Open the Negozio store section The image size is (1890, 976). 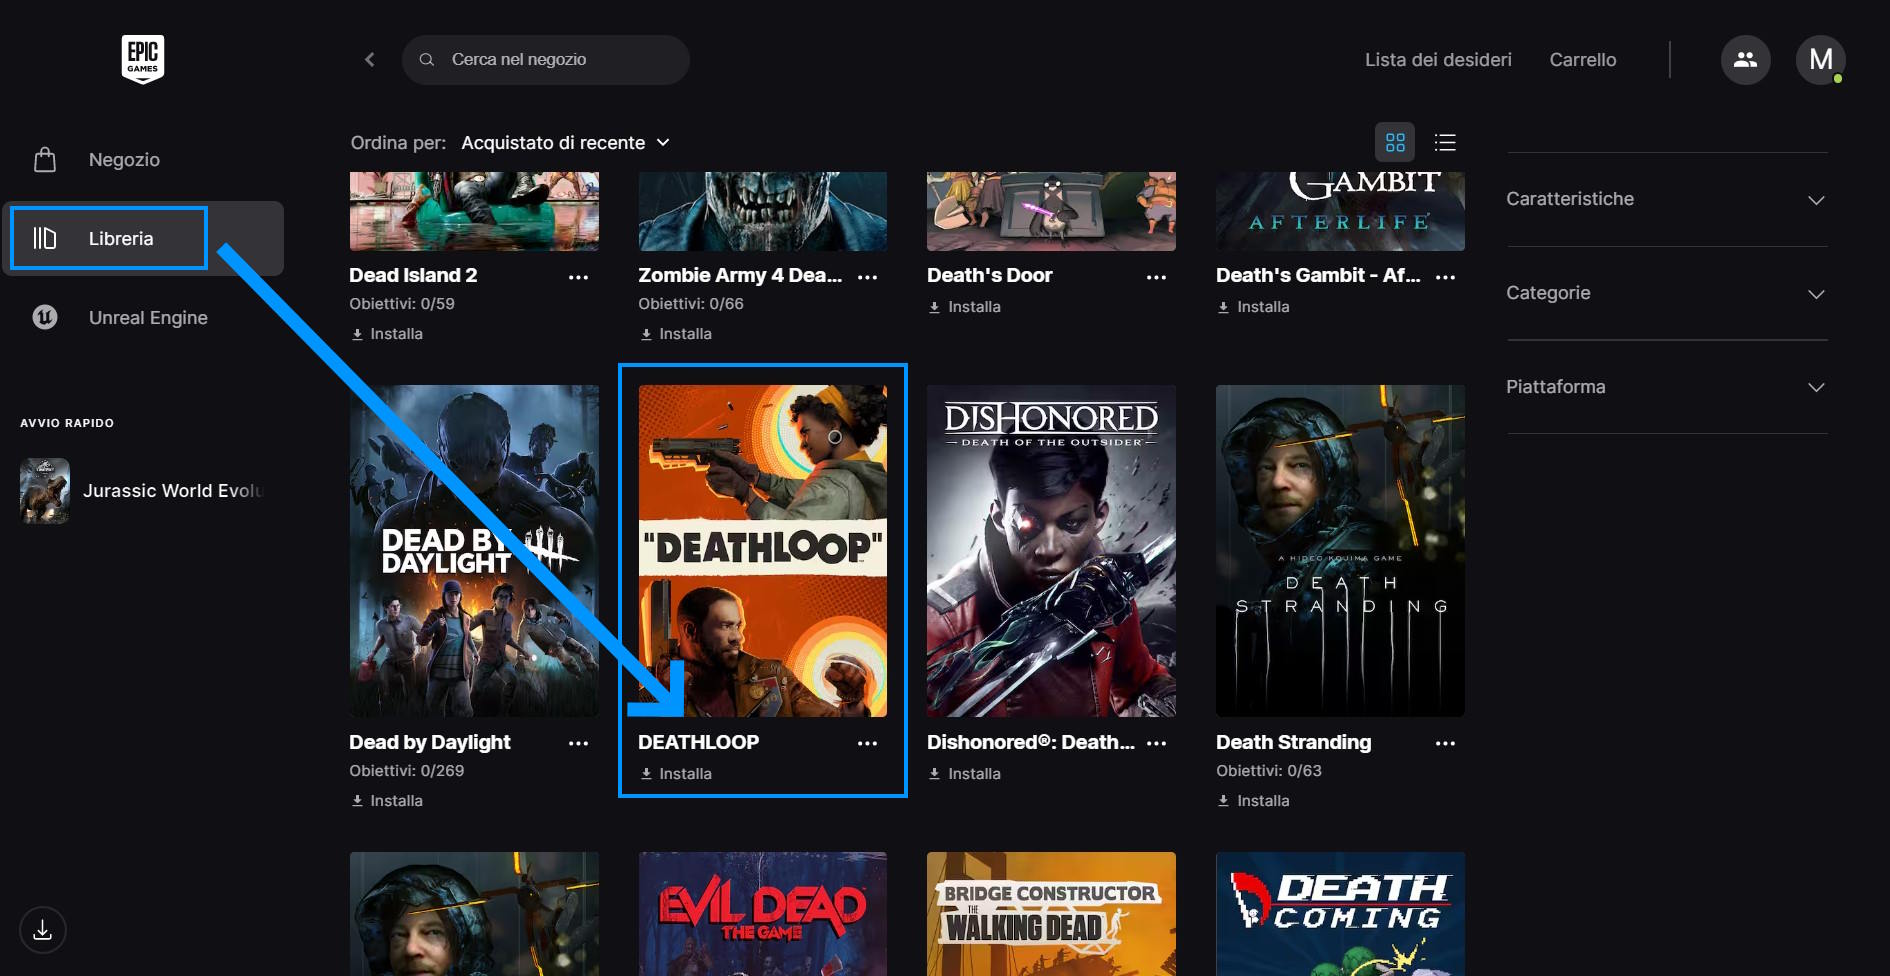click(143, 160)
